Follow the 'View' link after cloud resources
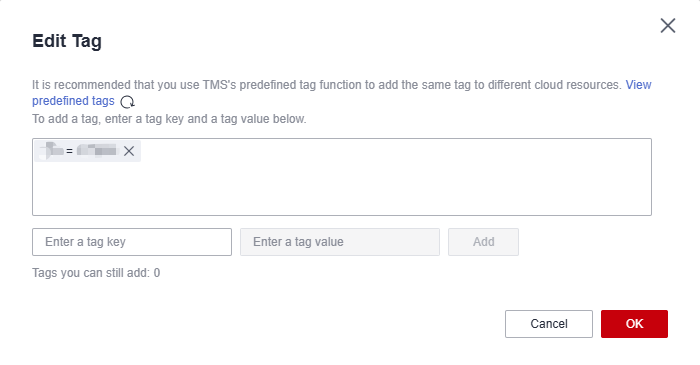The height and width of the screenshot is (365, 700). 638,85
